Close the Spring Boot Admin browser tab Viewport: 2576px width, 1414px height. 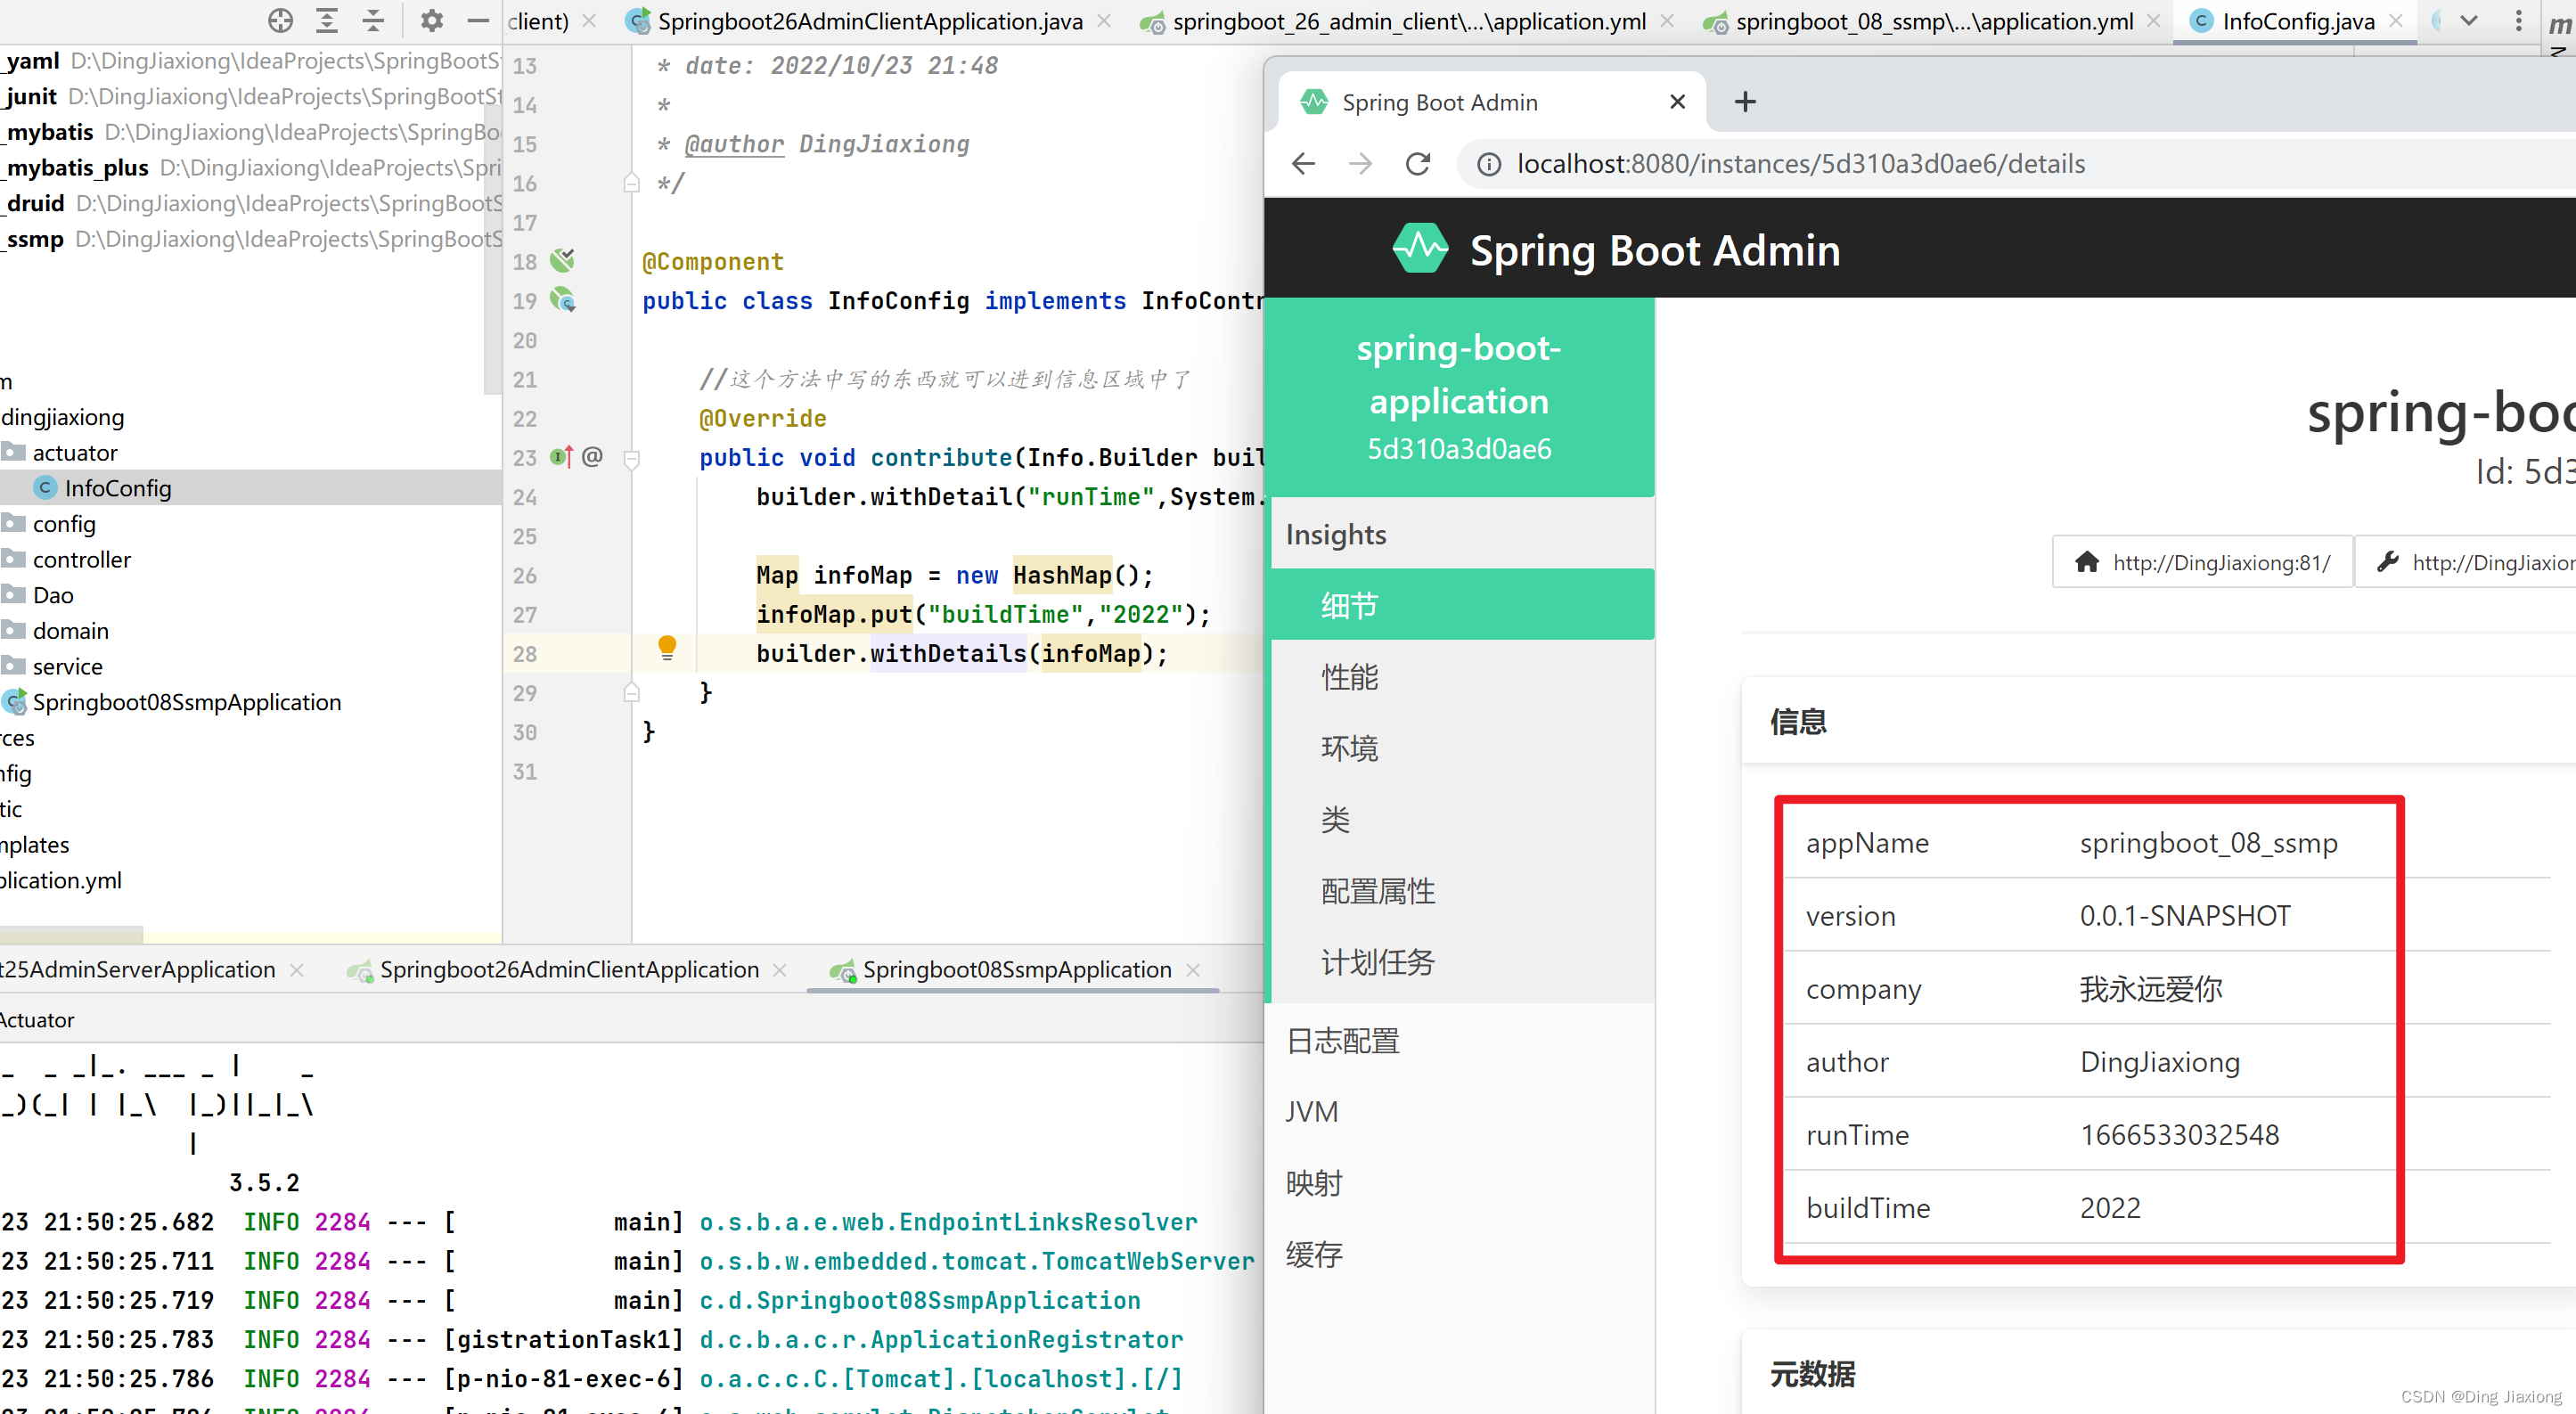(x=1678, y=102)
